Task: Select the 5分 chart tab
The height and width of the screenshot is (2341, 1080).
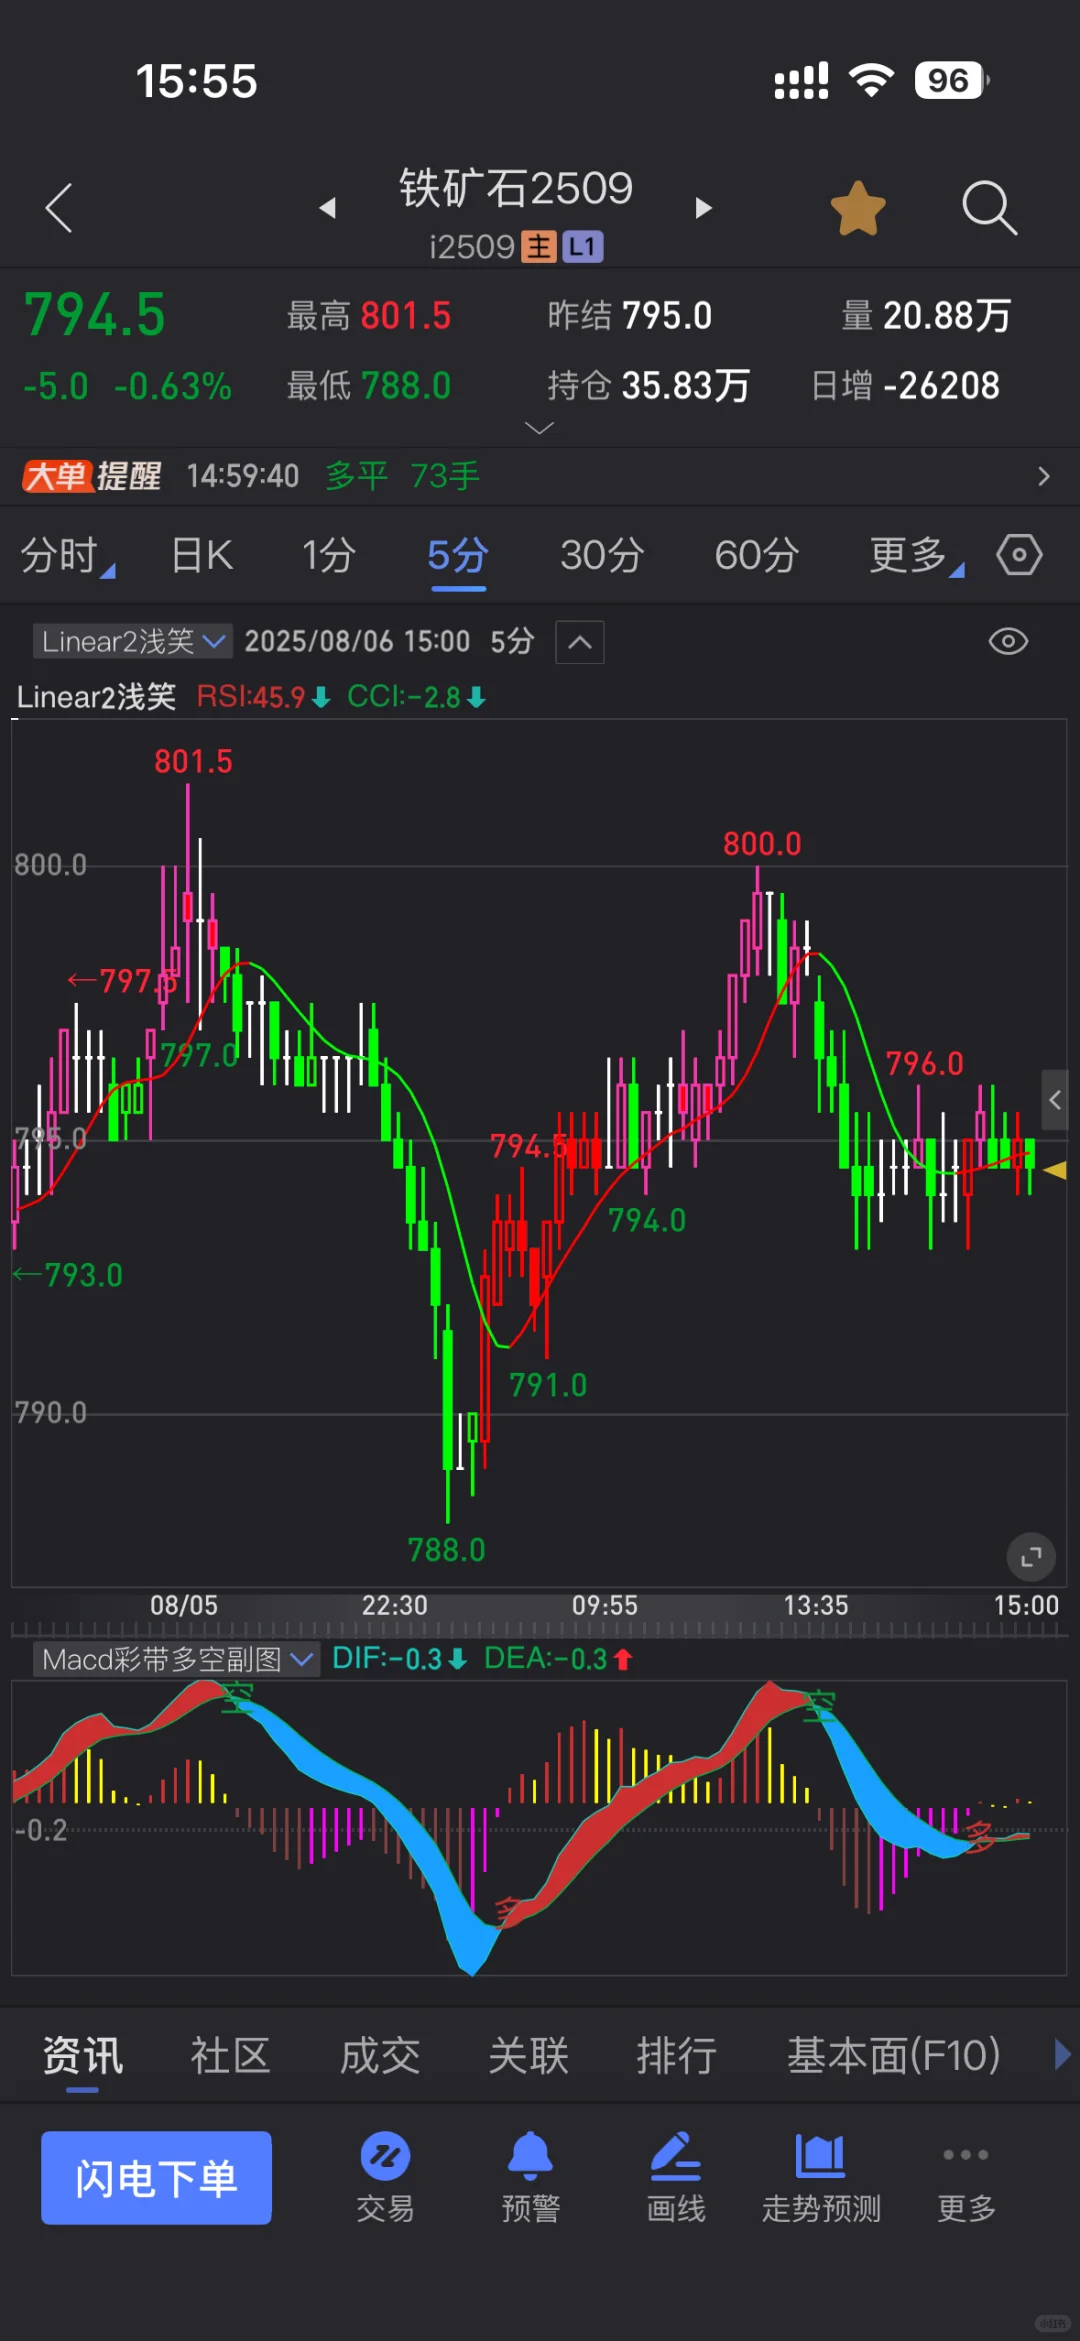Action: click(x=458, y=555)
